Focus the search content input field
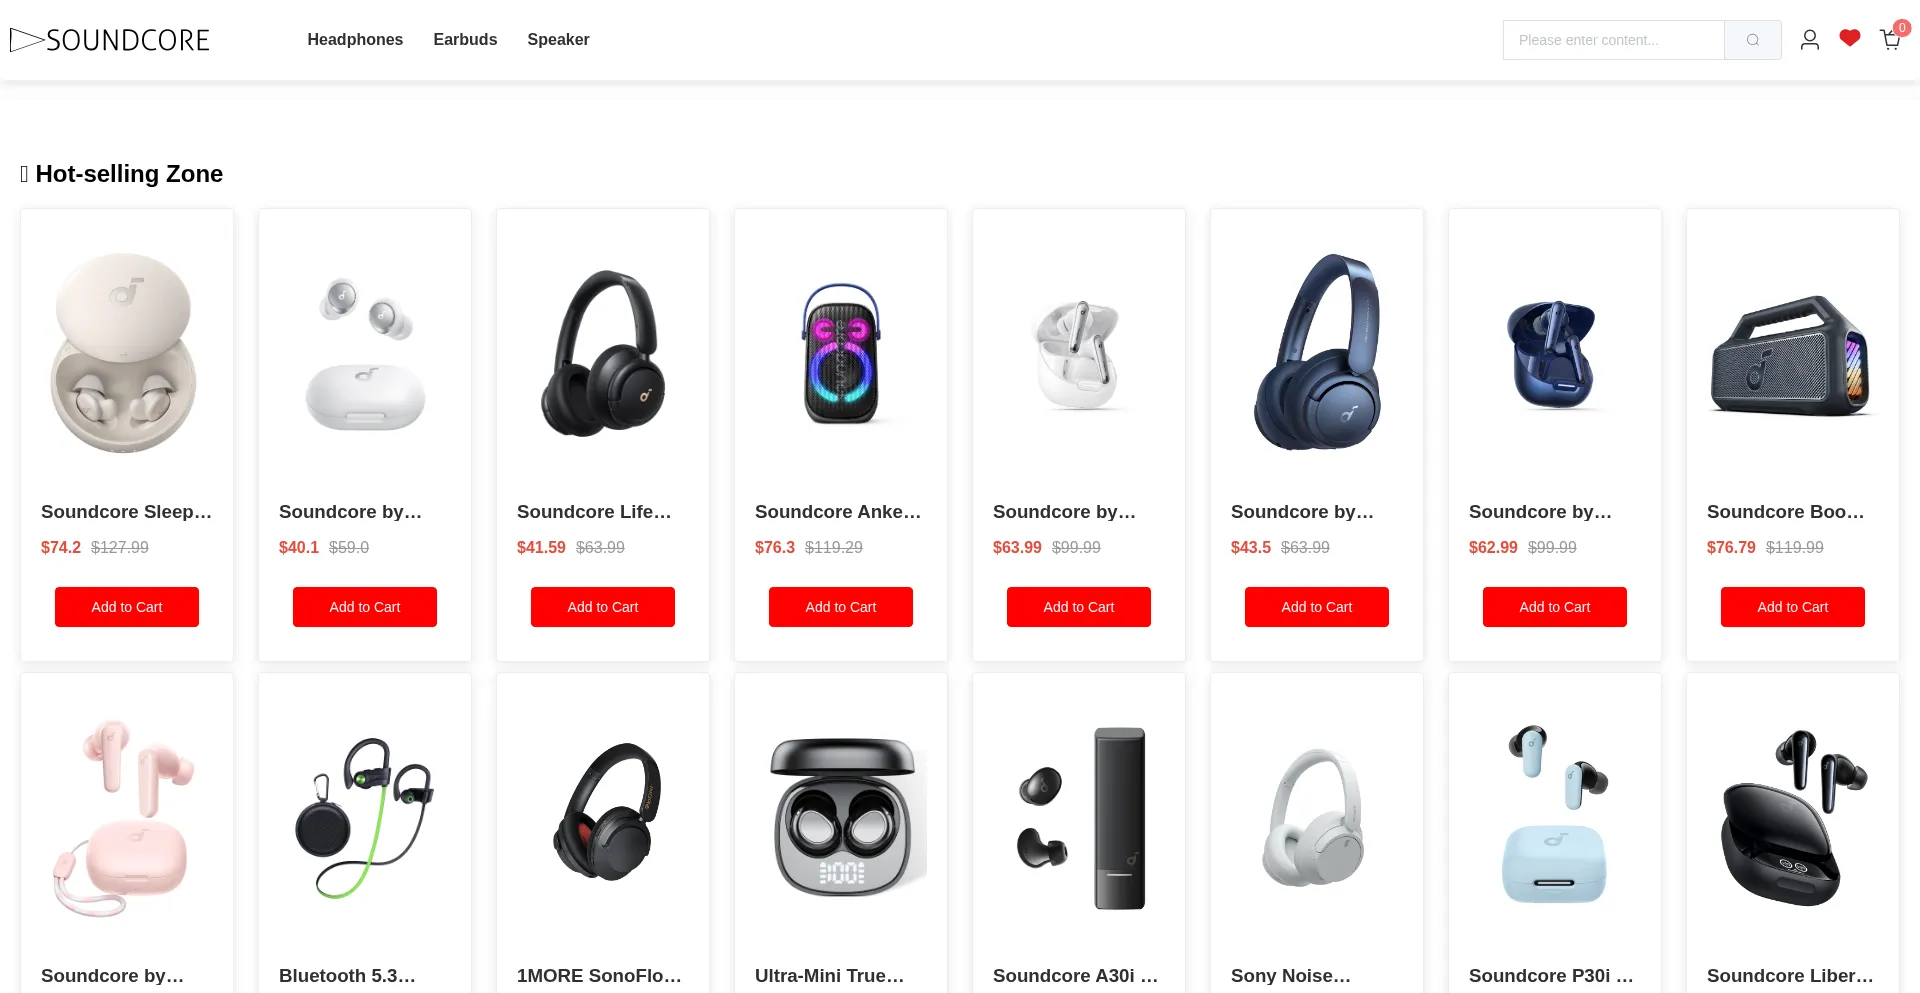This screenshot has height=993, width=1920. [x=1613, y=40]
